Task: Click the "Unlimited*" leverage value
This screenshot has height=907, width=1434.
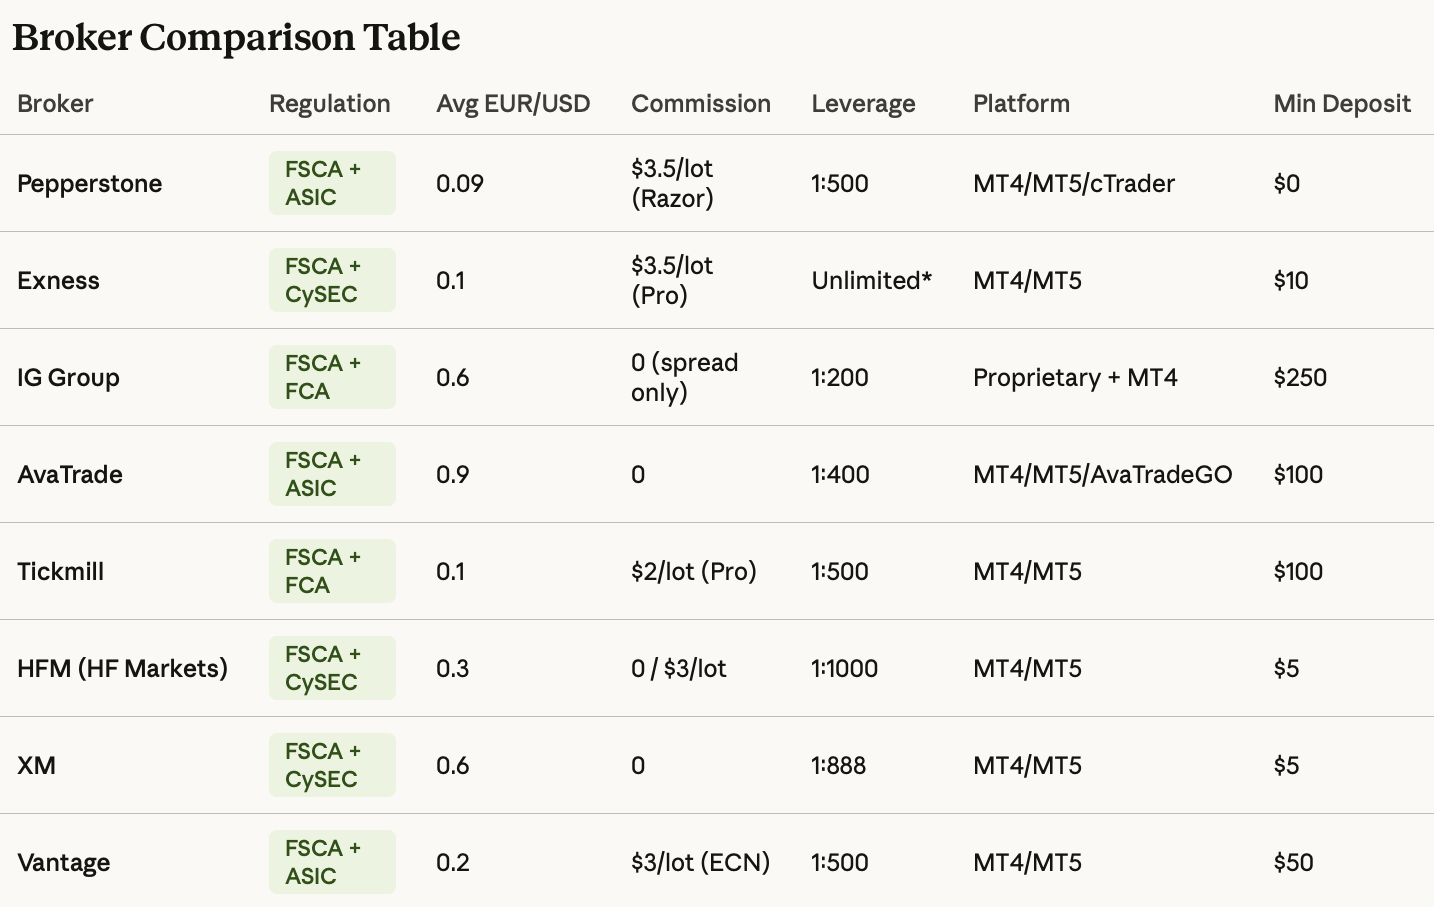Action: [871, 281]
